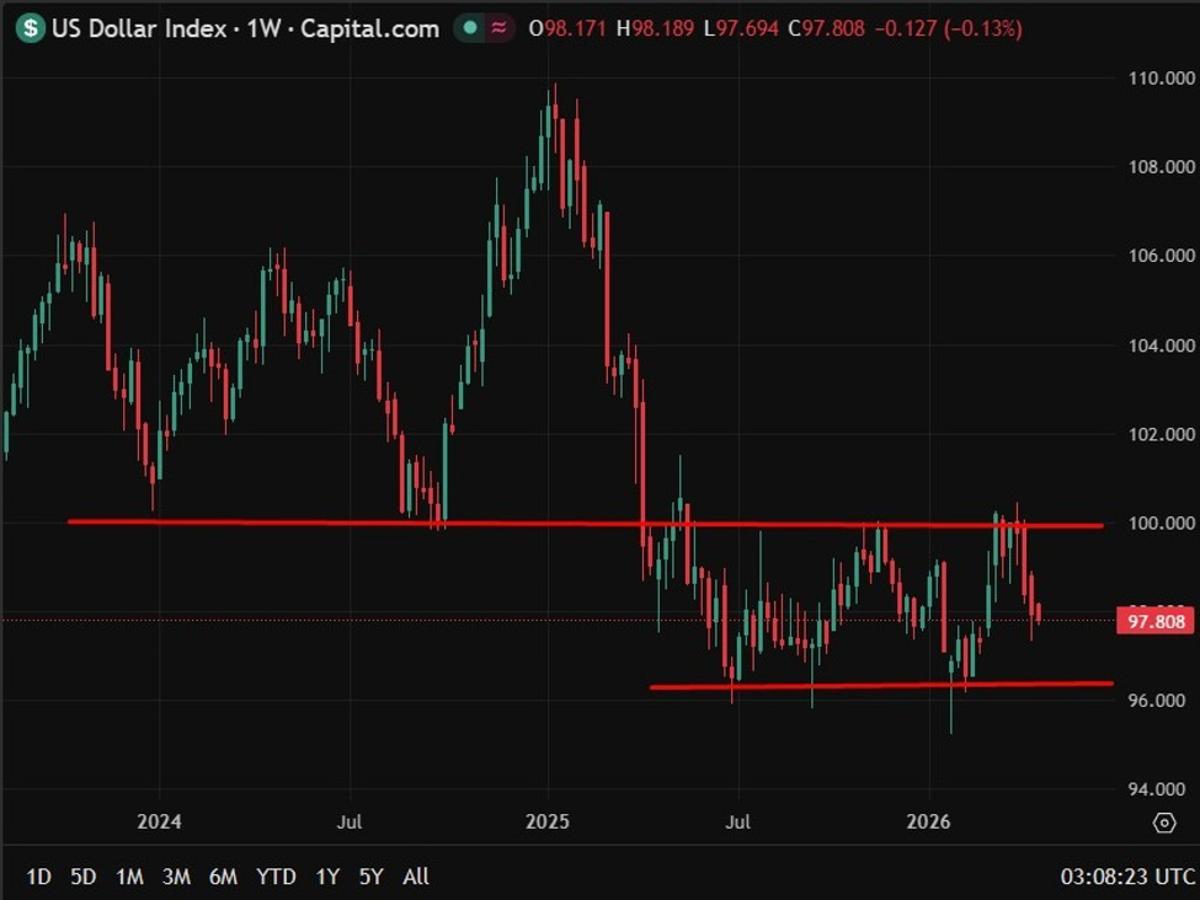
Task: Select the 1M timeframe
Action: click(x=130, y=876)
